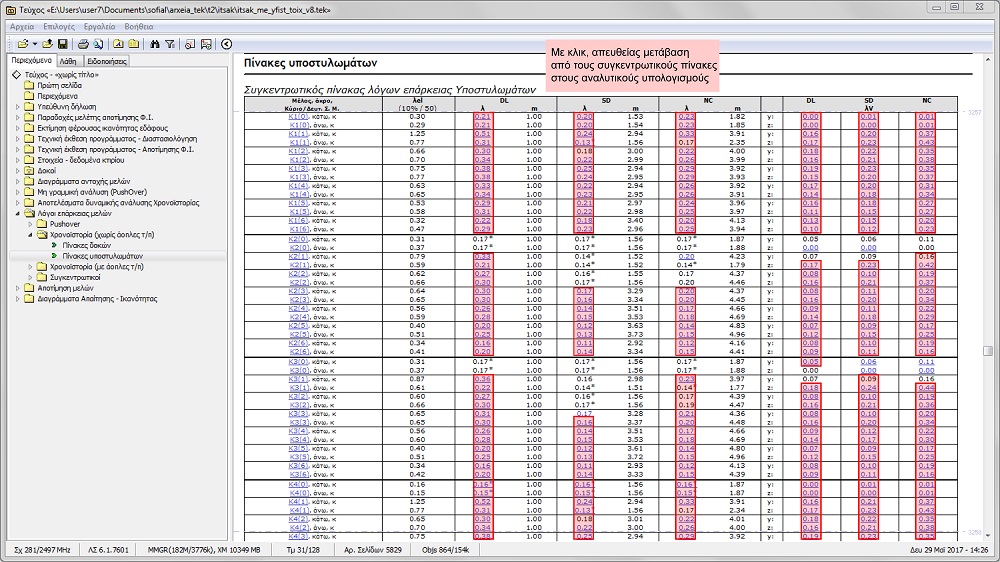Open the Επιλογές menu

coord(59,27)
